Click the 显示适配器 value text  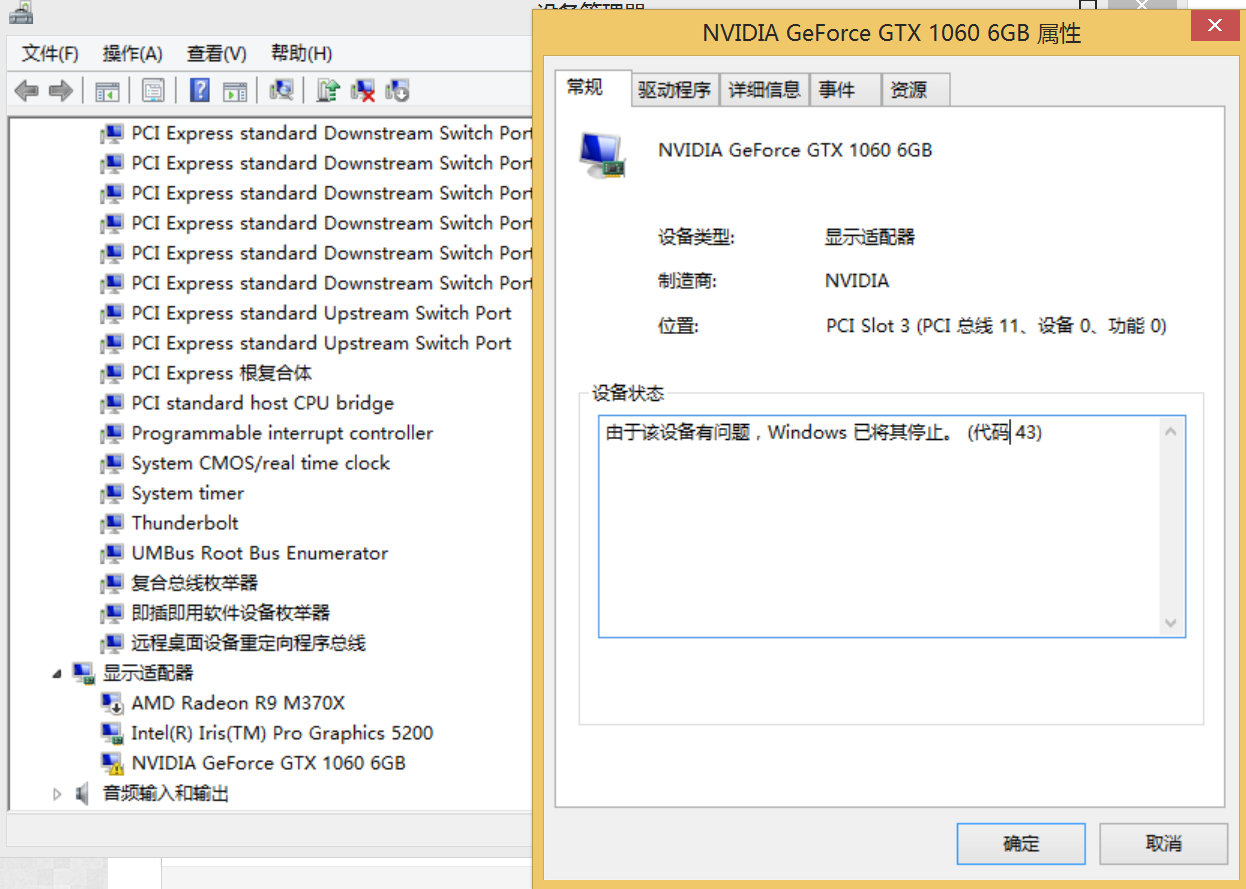click(x=870, y=237)
